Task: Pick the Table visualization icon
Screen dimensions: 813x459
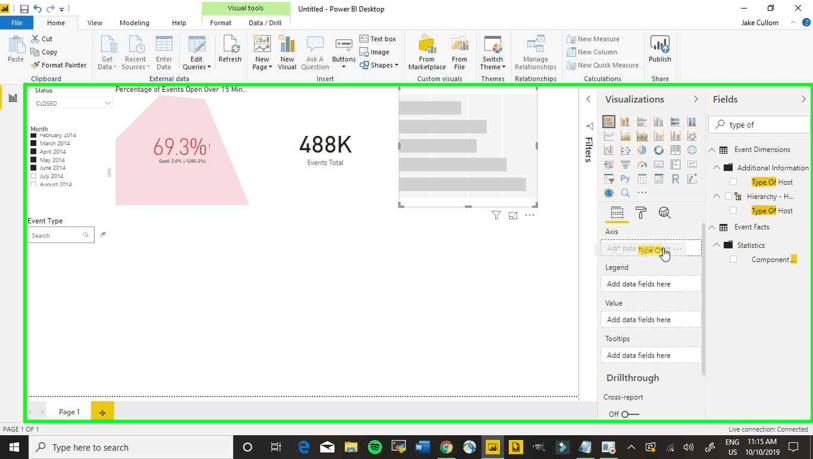Action: click(x=642, y=179)
